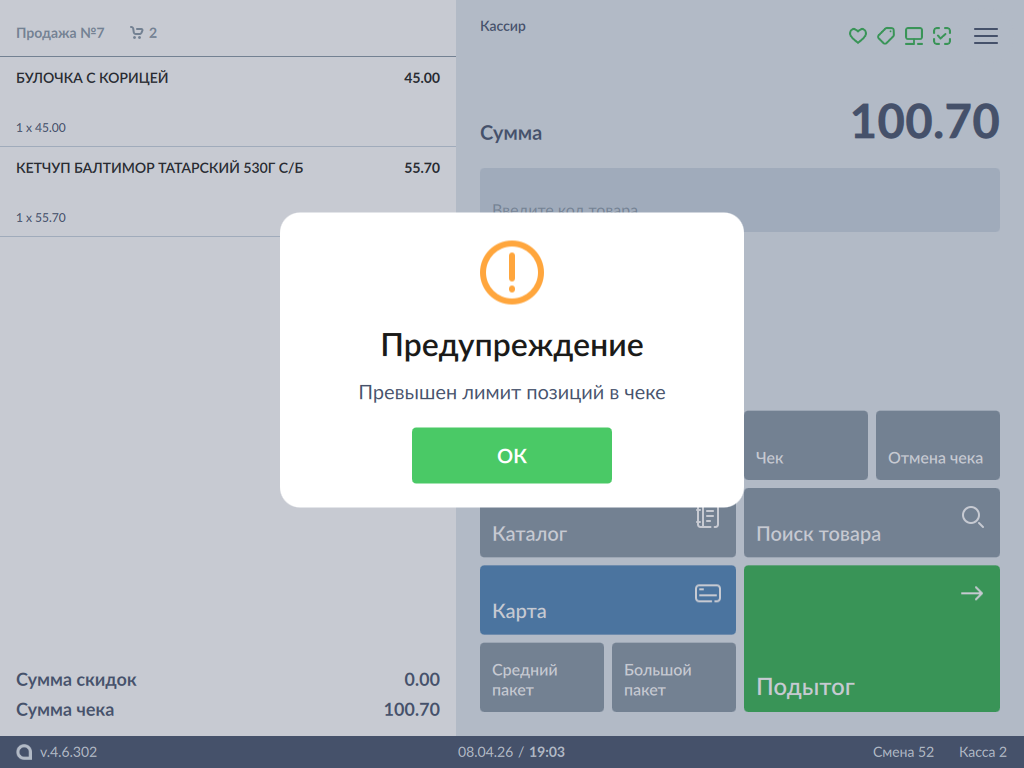Click the cart icon next to Продажа №7
This screenshot has width=1024, height=768.
tap(136, 33)
